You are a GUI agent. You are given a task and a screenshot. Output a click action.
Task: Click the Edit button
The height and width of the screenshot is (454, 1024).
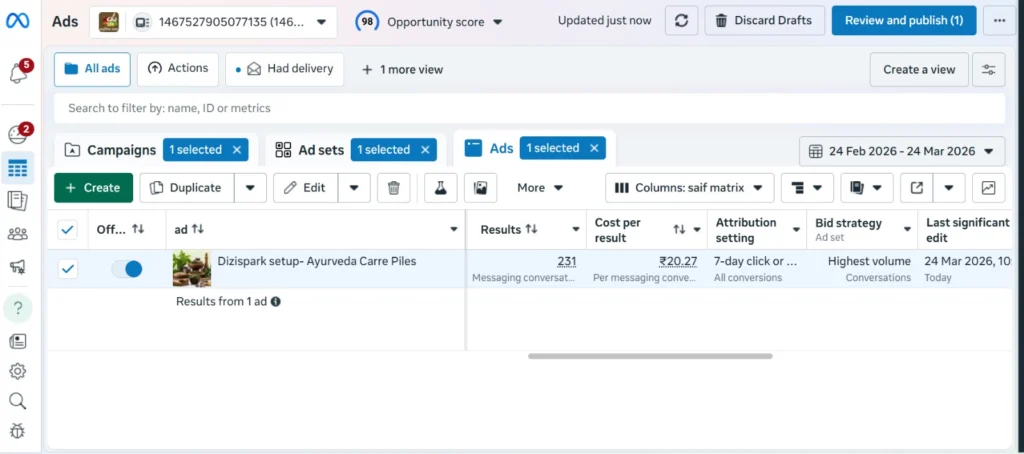click(306, 188)
